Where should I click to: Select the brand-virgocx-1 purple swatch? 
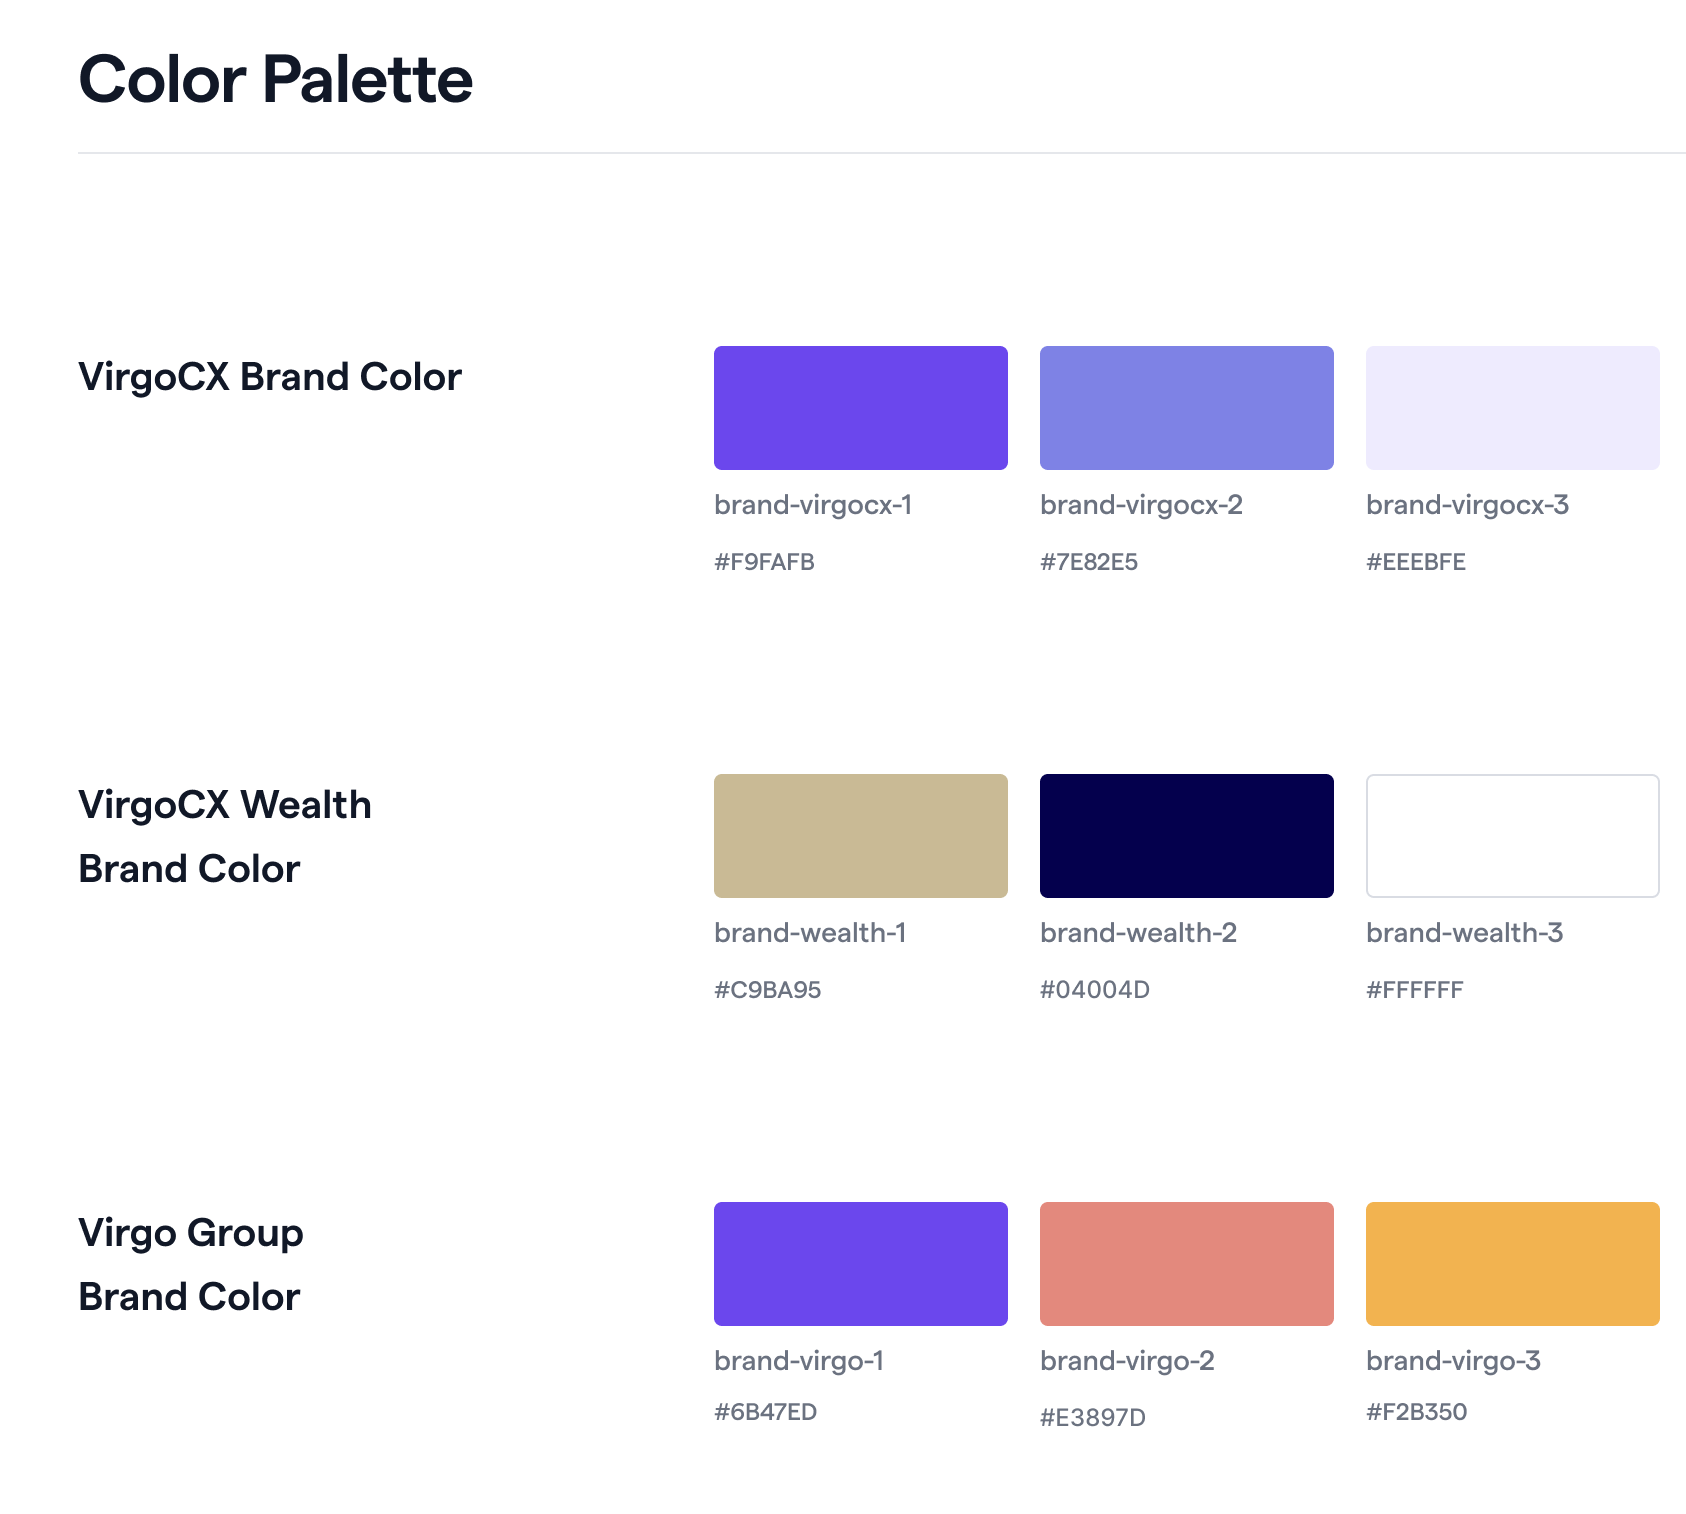[860, 408]
